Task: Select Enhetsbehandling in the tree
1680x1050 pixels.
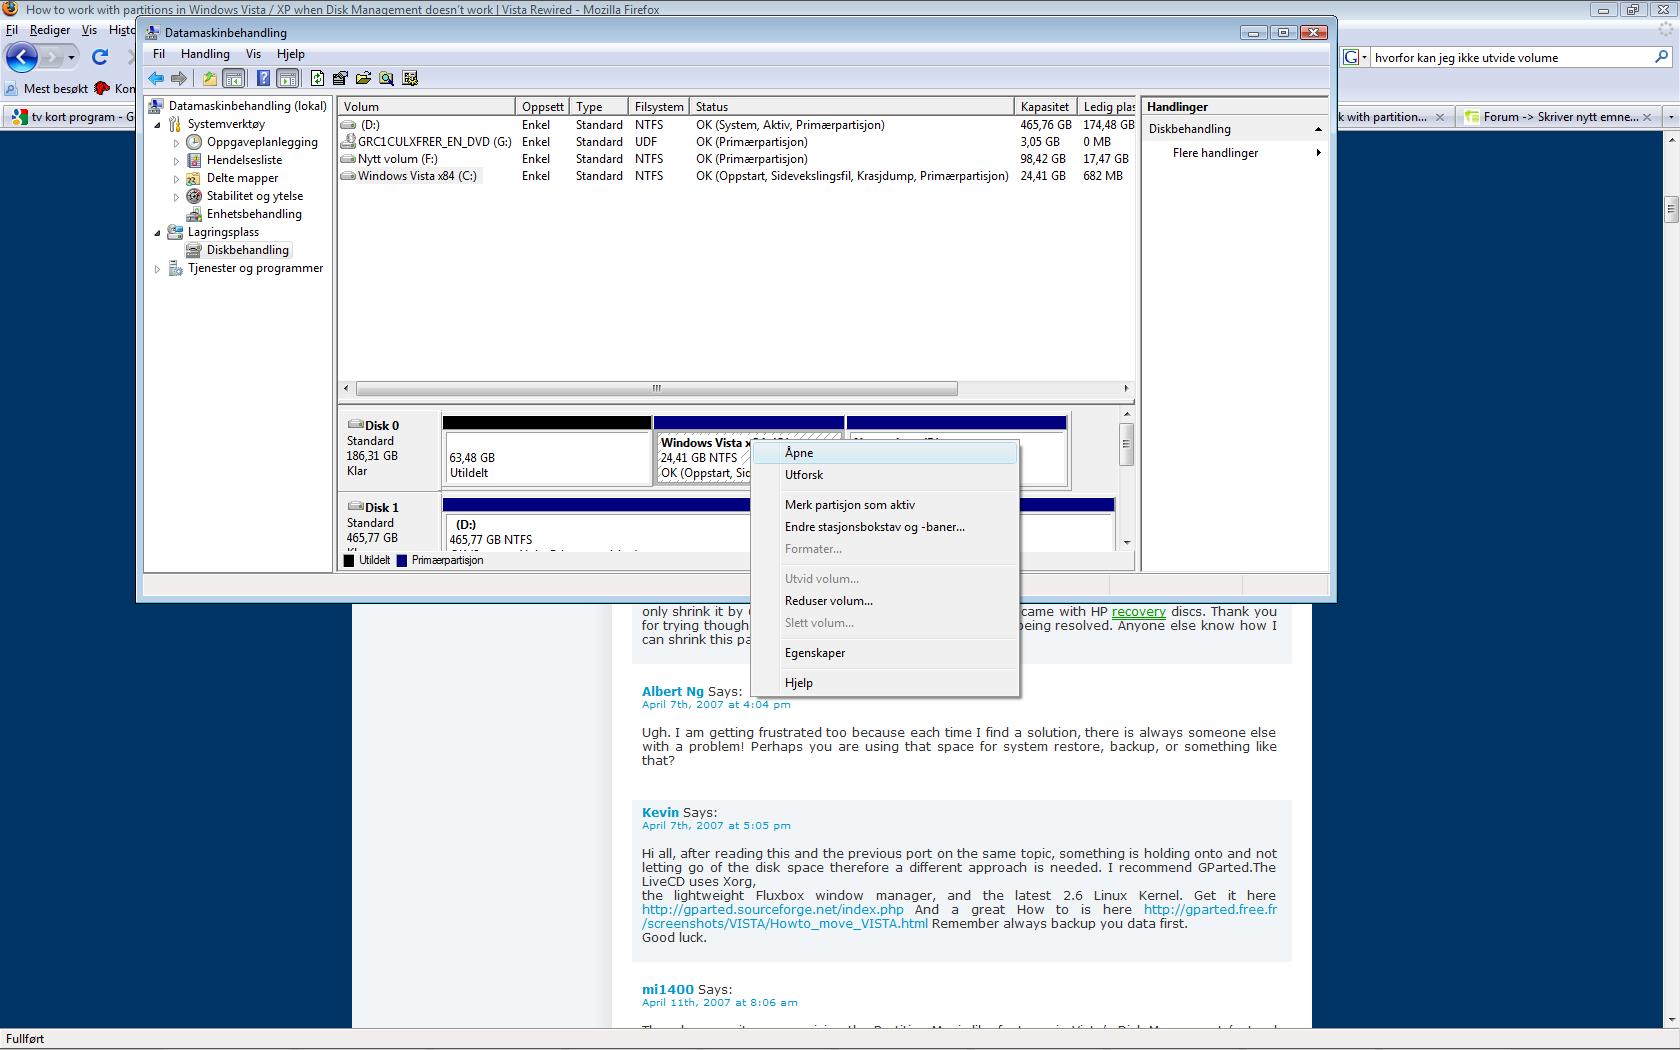Action: pos(254,214)
